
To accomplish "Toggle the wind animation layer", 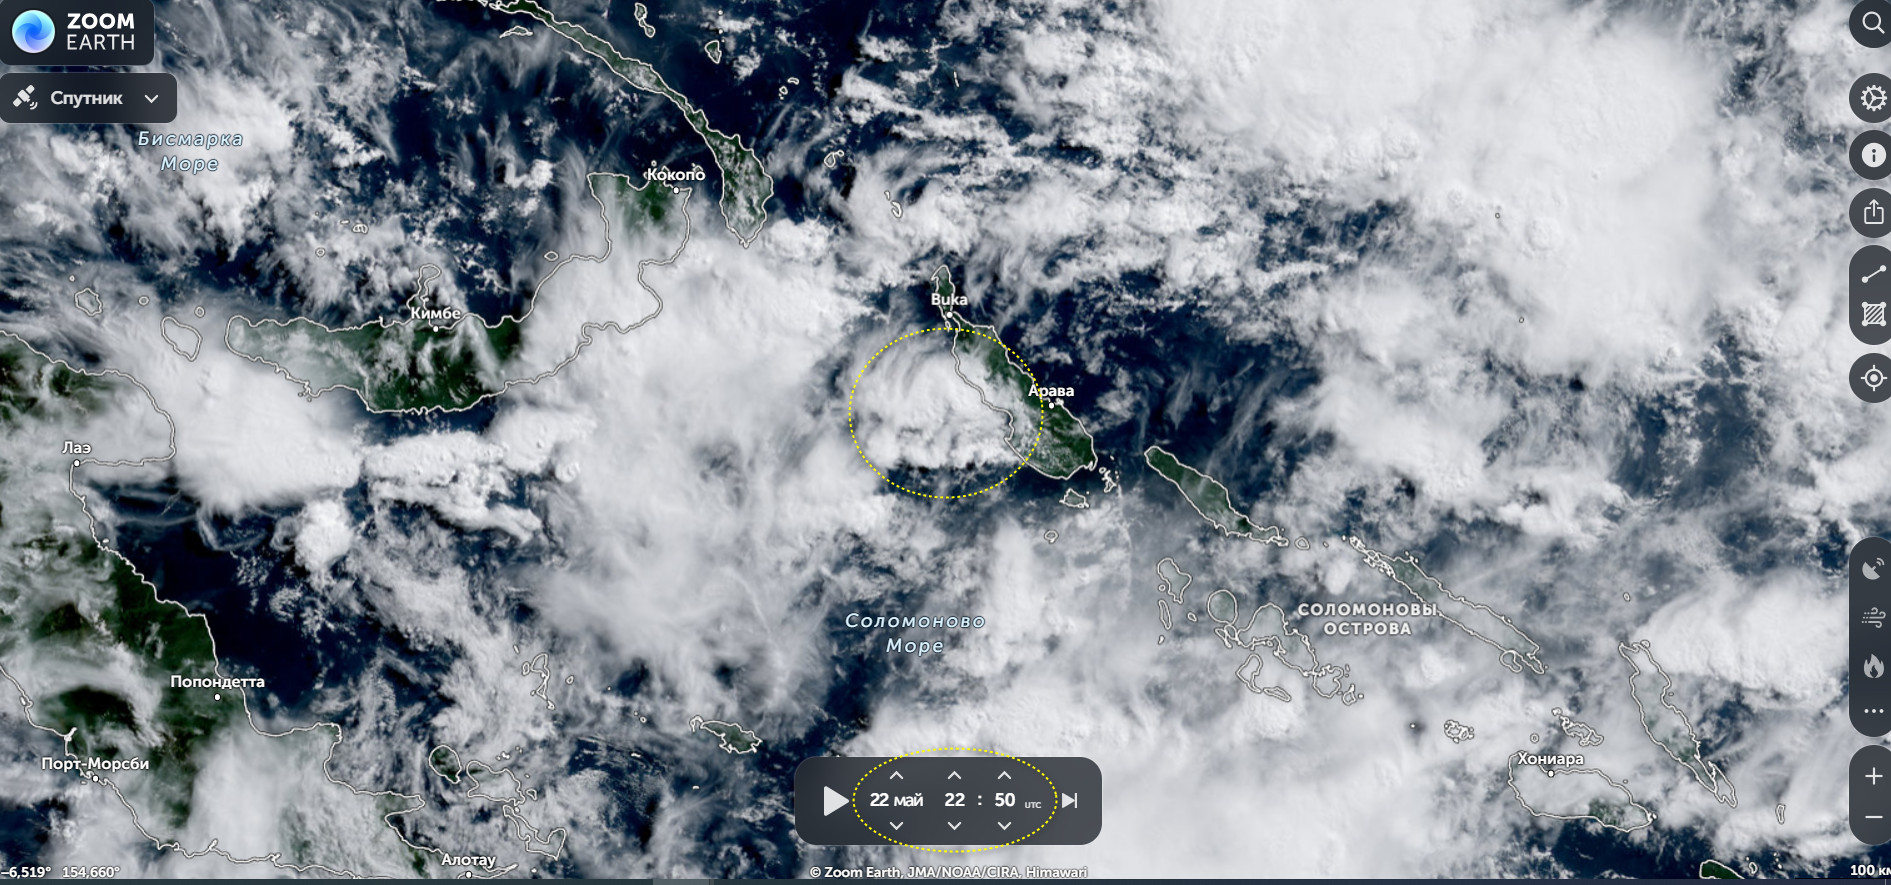I will pyautogui.click(x=1872, y=617).
